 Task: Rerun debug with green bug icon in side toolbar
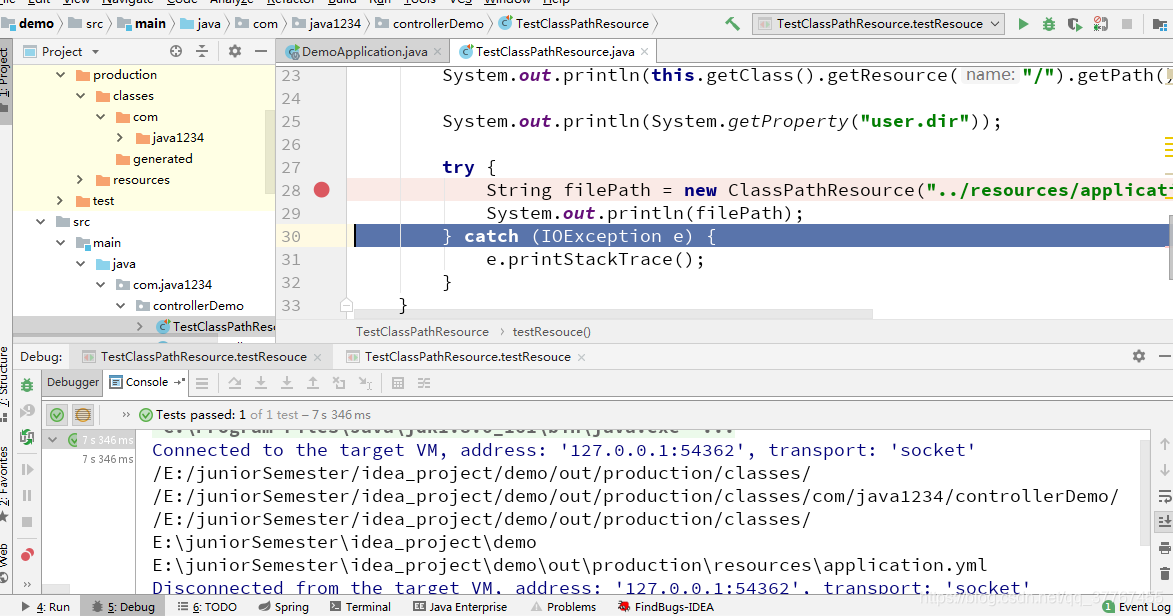click(x=27, y=385)
